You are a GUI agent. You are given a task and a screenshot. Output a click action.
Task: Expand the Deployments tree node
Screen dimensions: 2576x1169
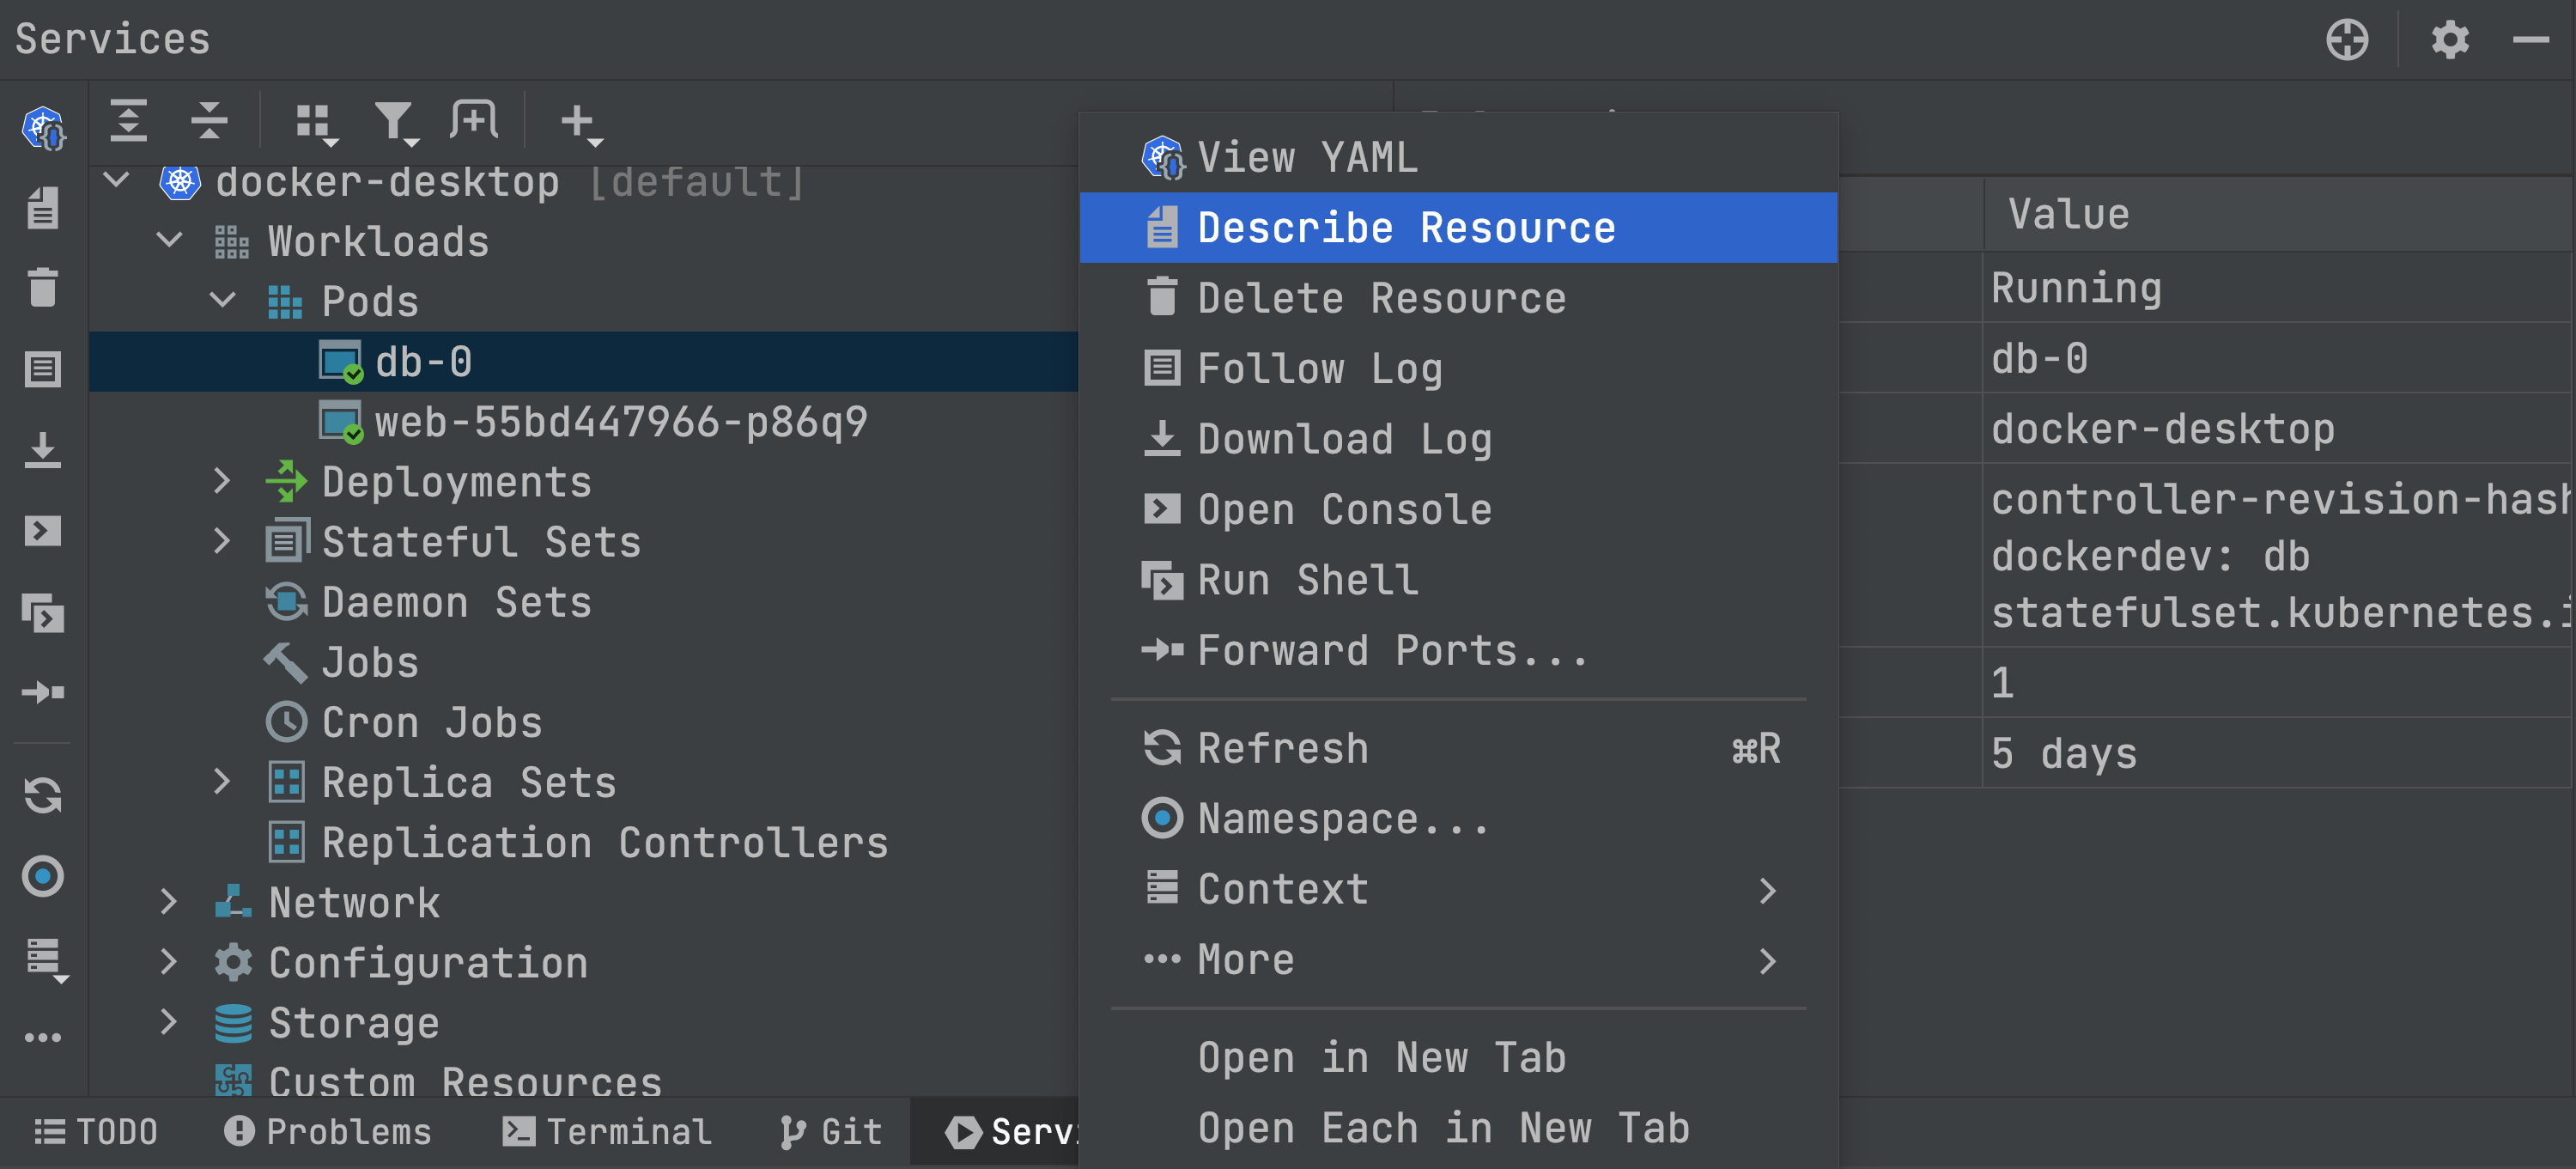pos(222,481)
